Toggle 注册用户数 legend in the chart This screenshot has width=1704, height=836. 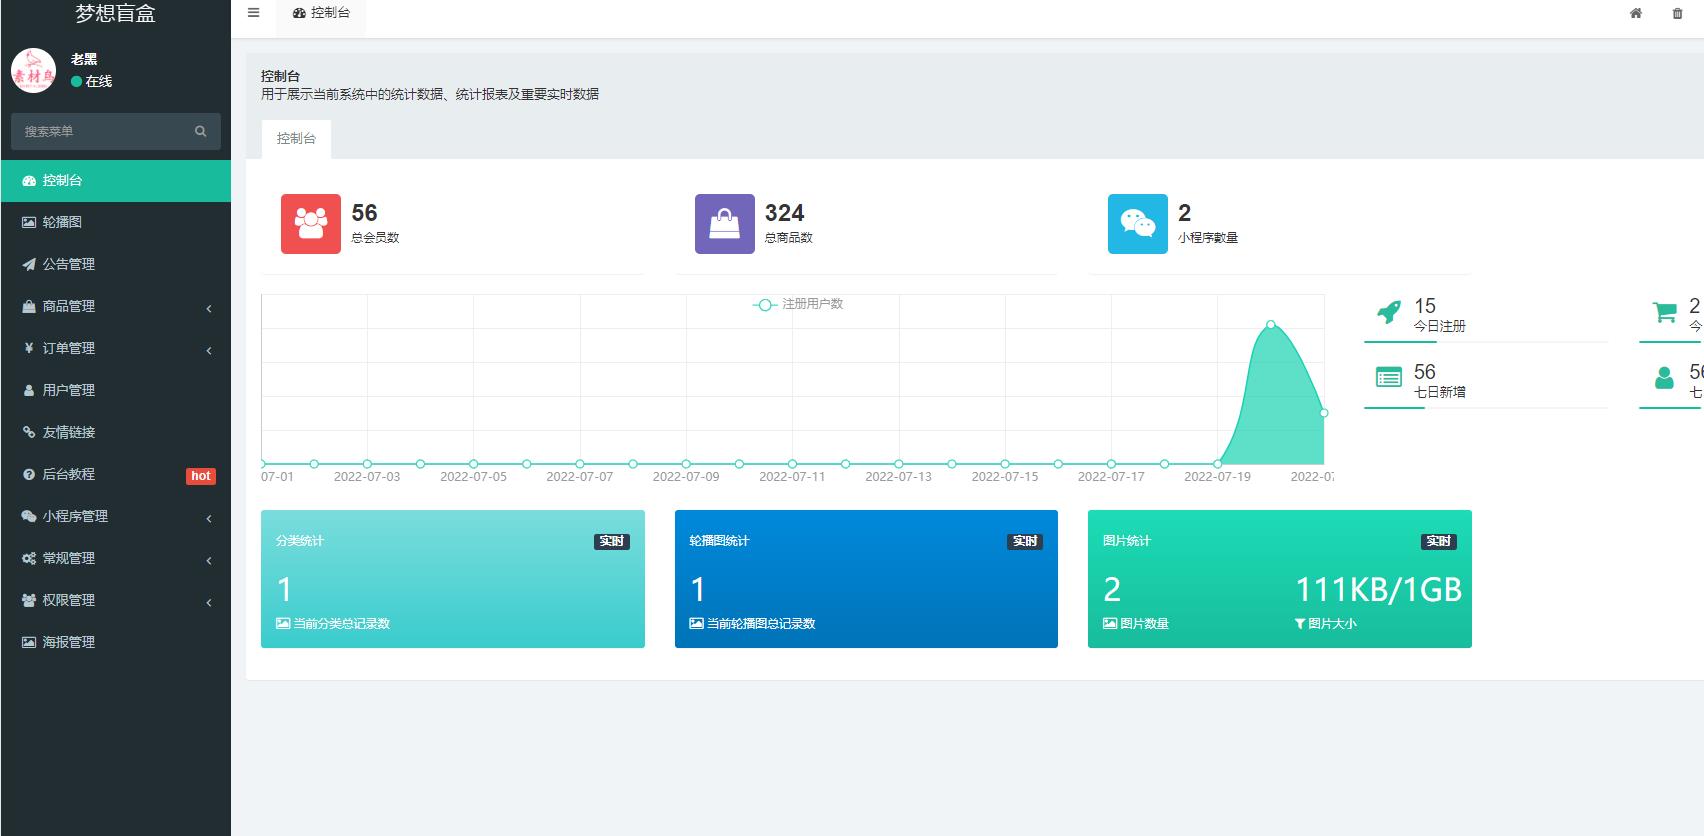point(798,304)
